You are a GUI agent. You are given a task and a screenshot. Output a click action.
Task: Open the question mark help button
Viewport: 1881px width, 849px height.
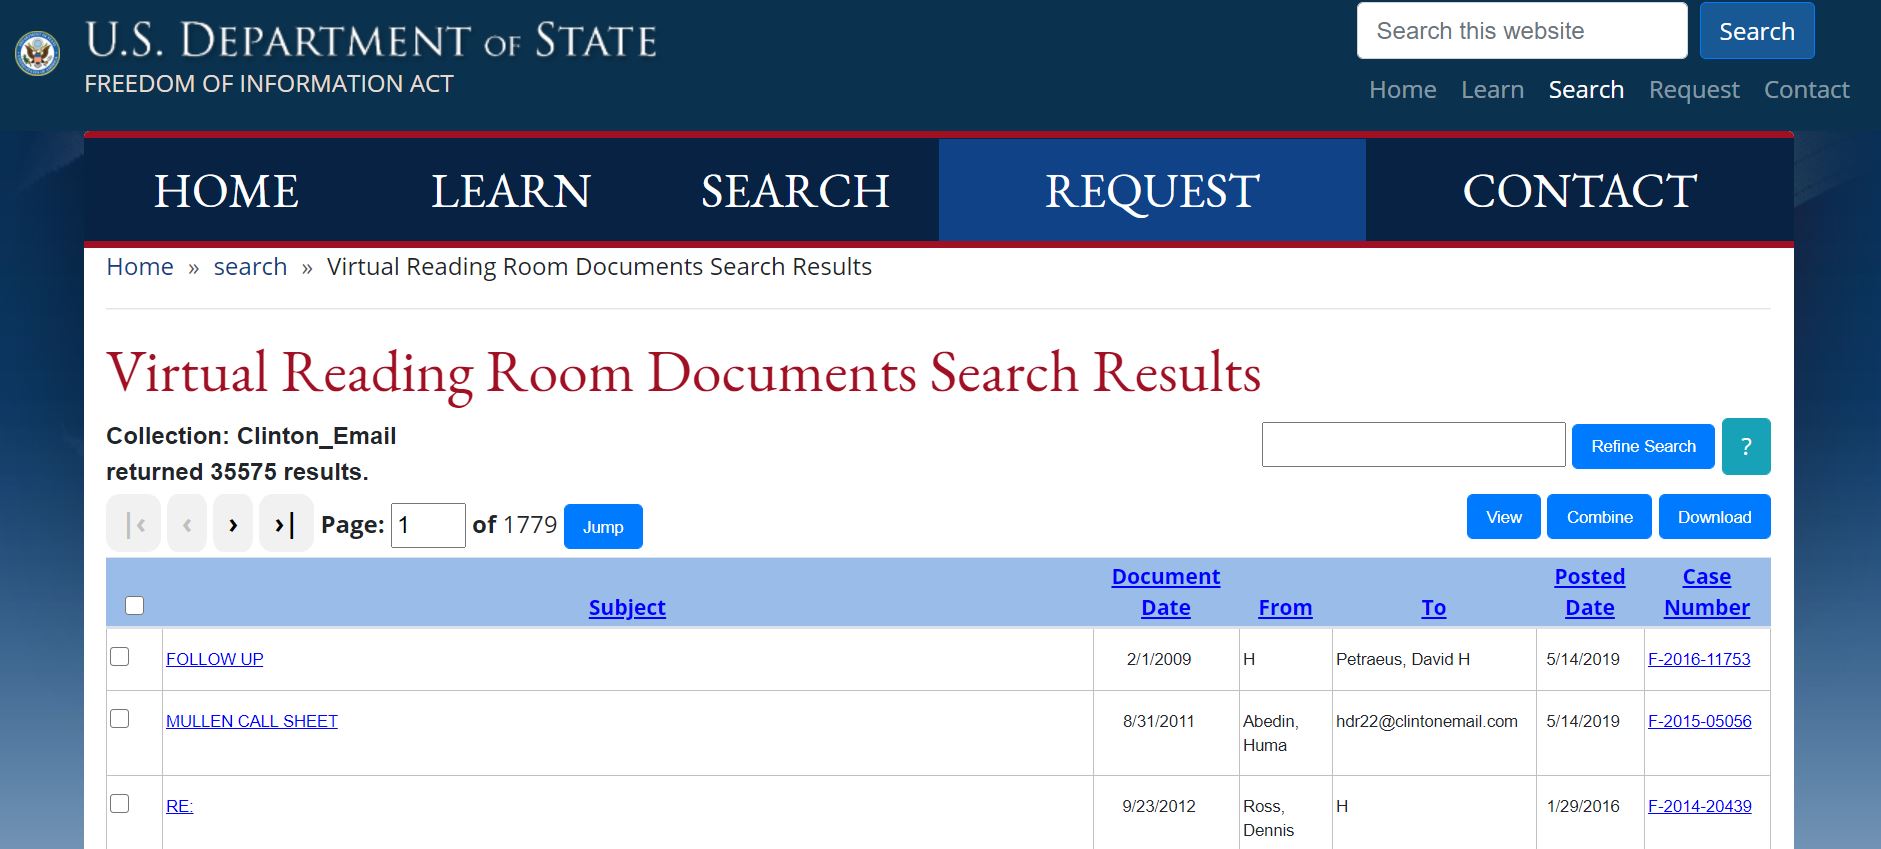click(1746, 446)
